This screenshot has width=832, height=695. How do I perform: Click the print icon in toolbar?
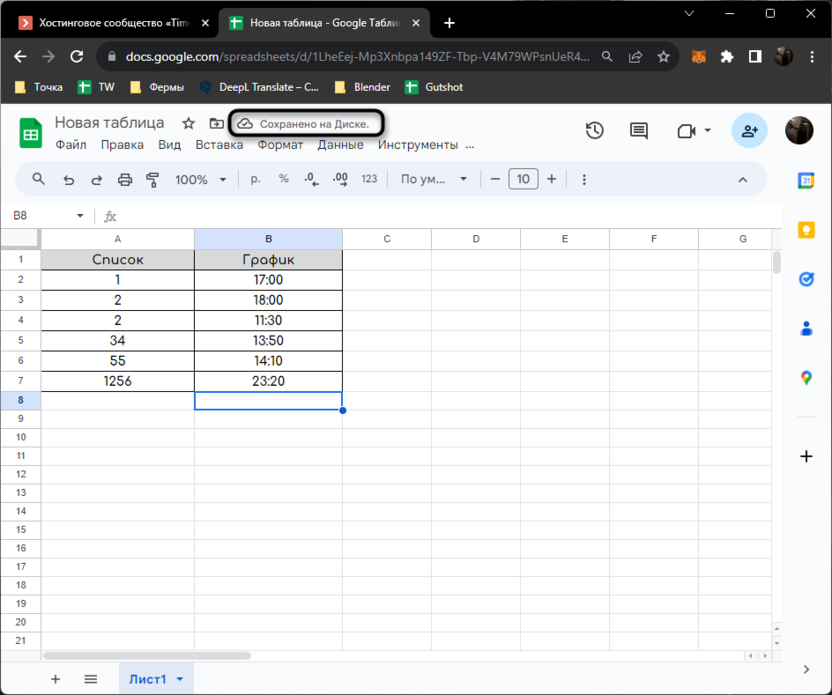(x=125, y=180)
